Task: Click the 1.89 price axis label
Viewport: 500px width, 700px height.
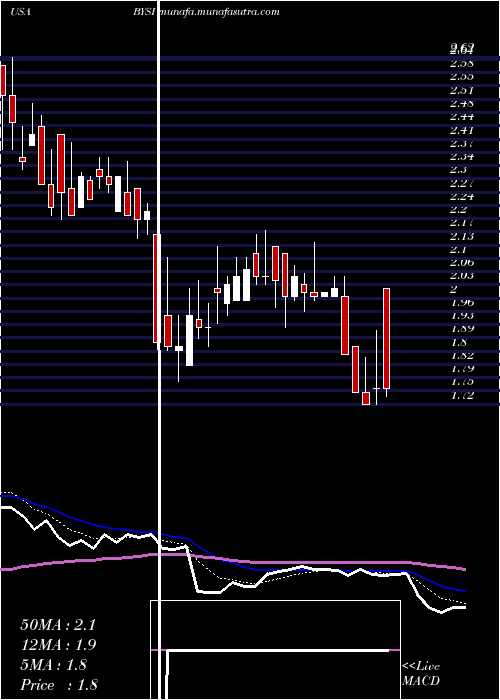Action: 461,329
